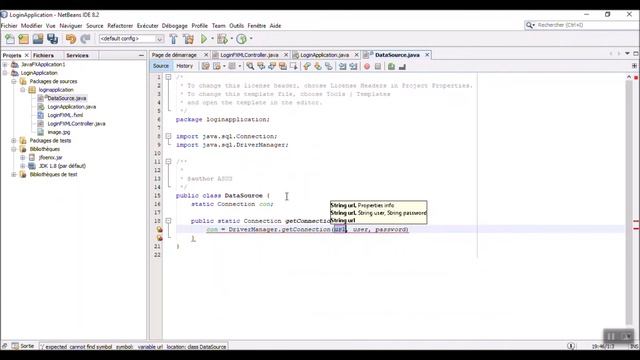This screenshot has height=360, width=640.
Task: Open the Profile Project dropdown arrow
Action: (251, 39)
